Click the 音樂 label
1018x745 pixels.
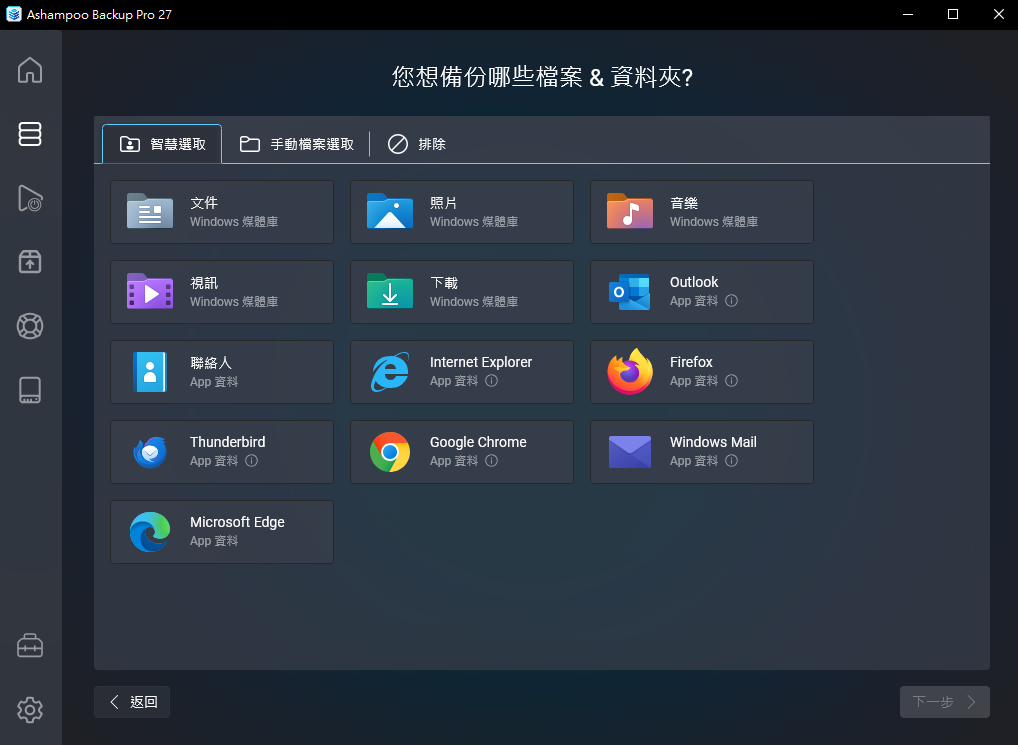(x=684, y=202)
